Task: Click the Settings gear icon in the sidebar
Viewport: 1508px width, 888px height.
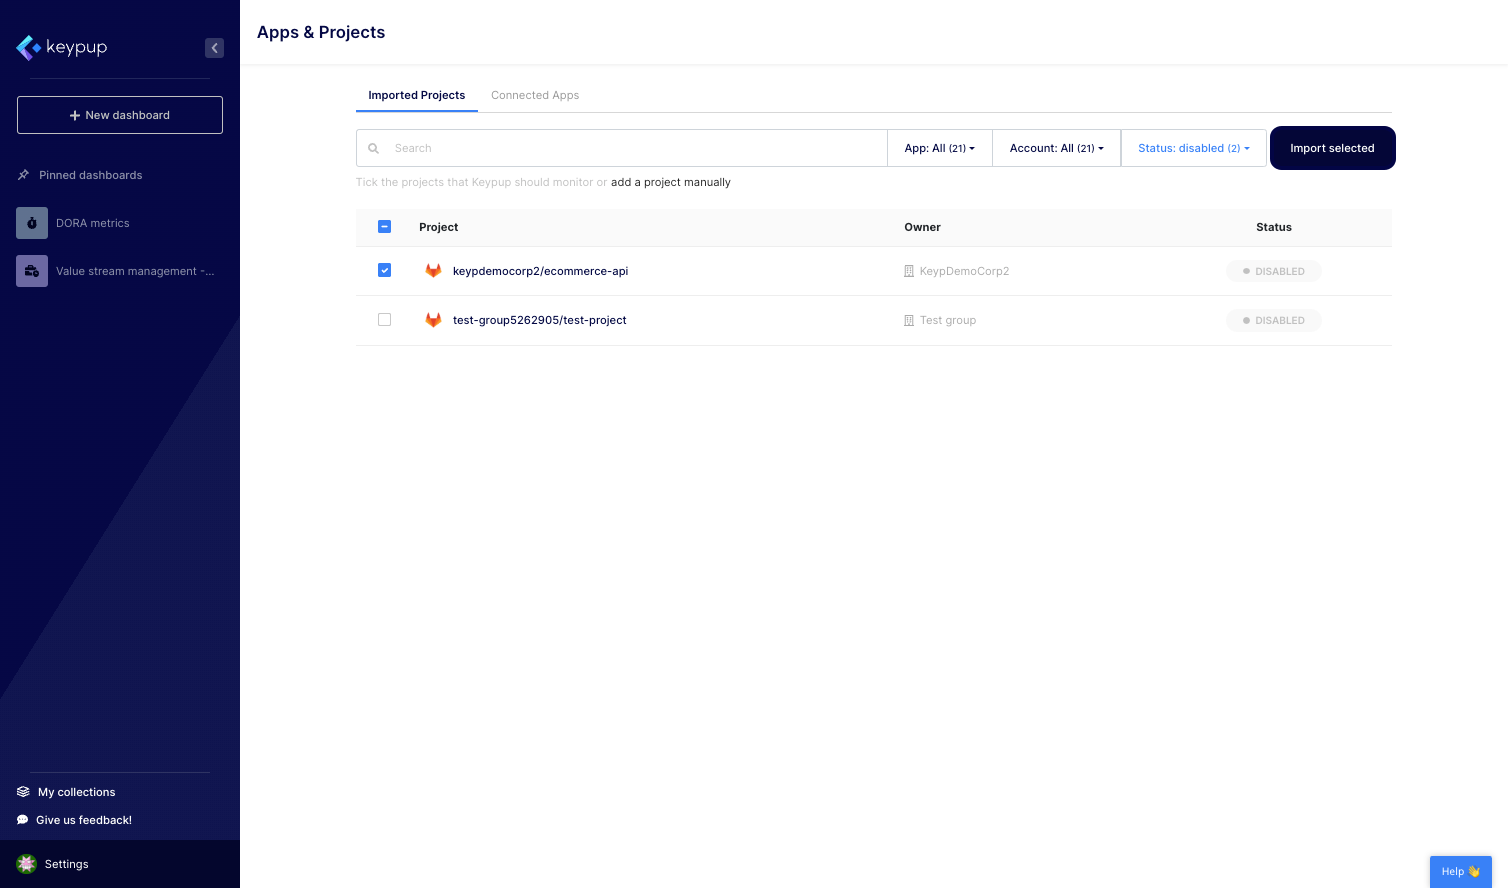Action: (x=26, y=864)
